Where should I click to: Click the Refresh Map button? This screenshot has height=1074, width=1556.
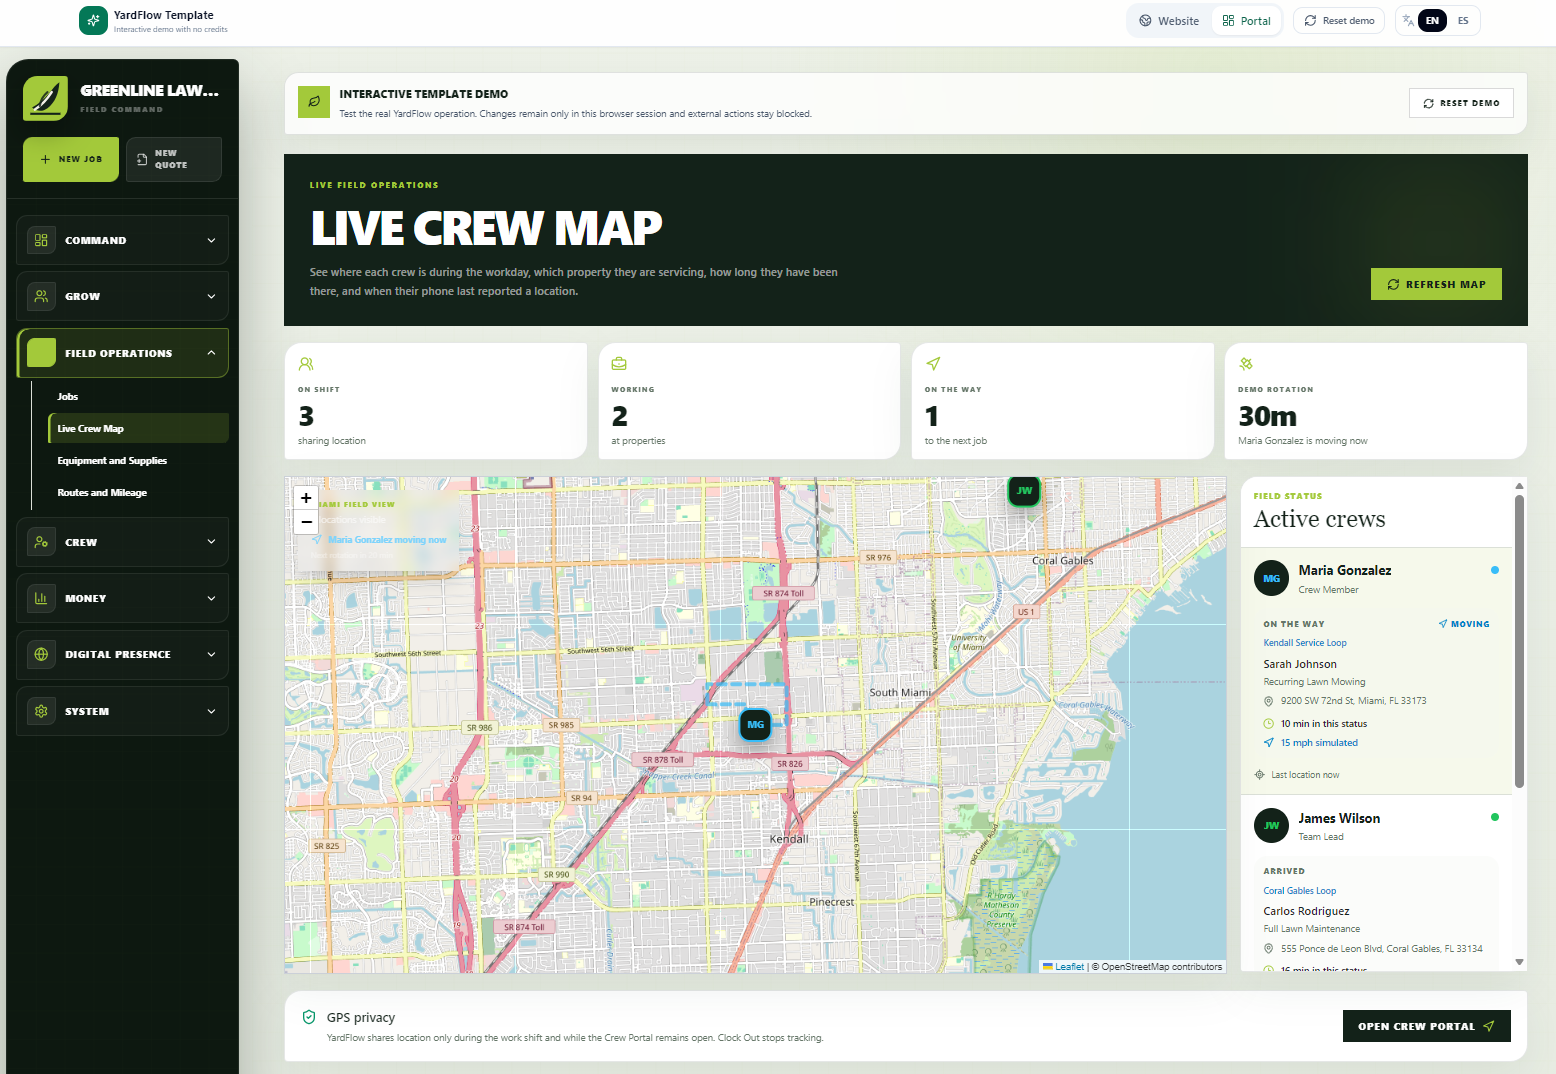click(1436, 284)
